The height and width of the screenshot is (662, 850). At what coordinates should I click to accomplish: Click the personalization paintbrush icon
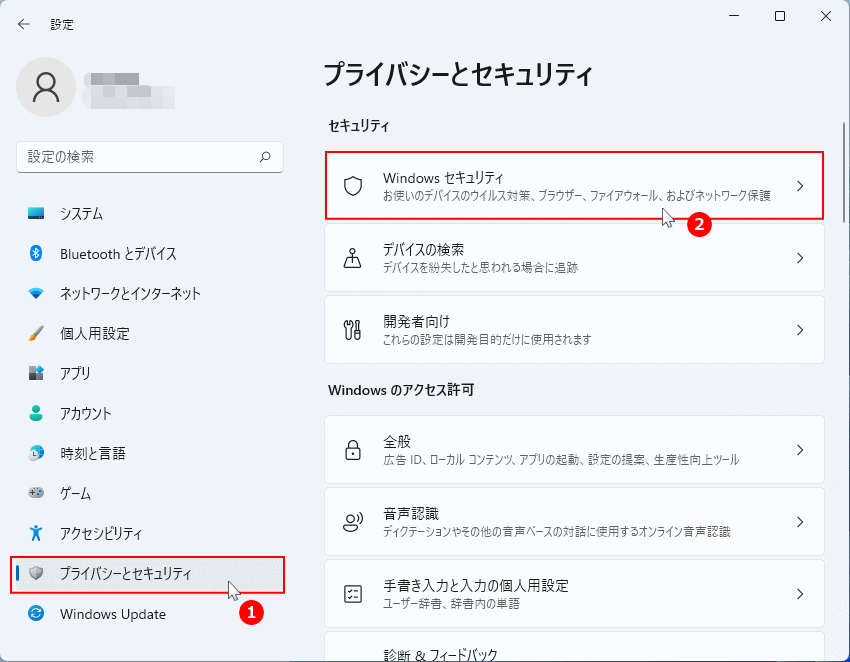[36, 333]
